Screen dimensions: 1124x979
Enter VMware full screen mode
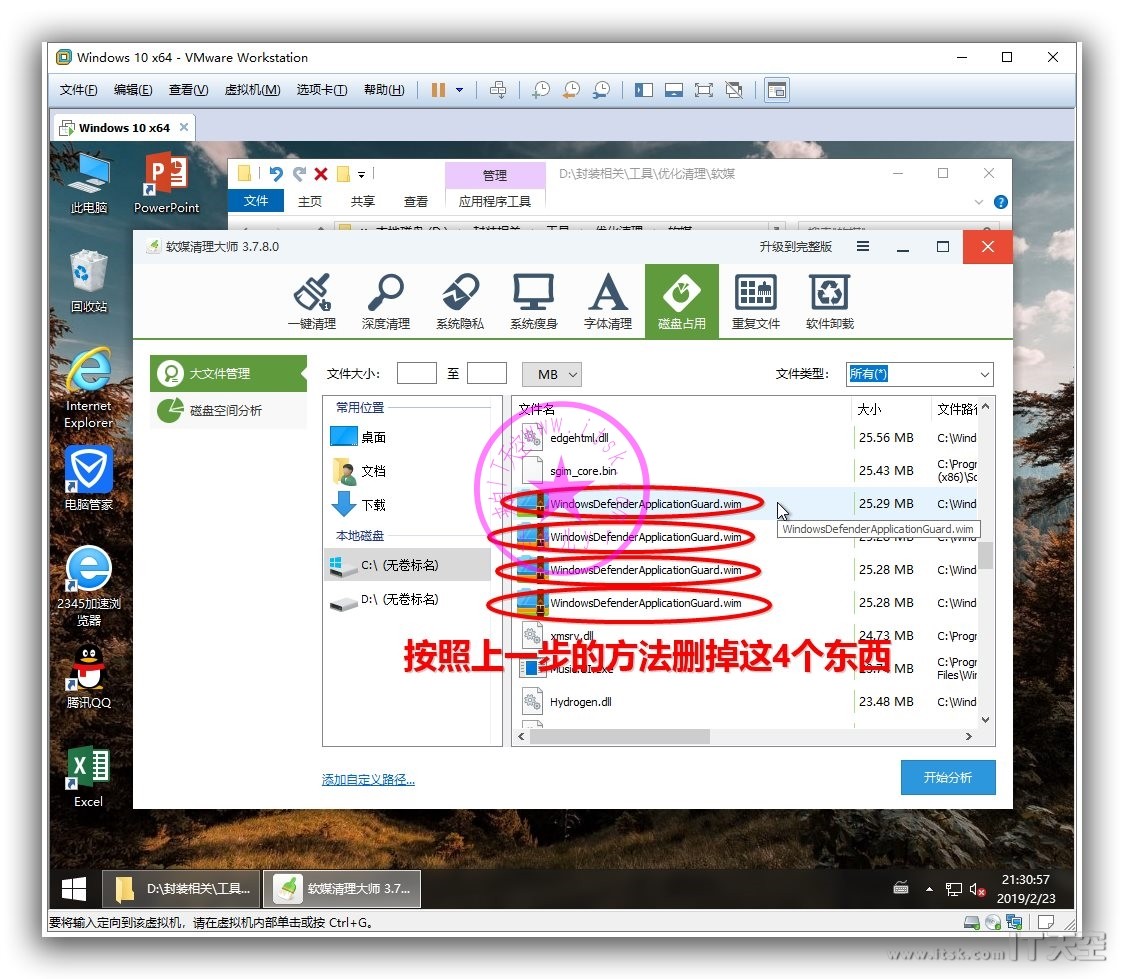pyautogui.click(x=703, y=90)
